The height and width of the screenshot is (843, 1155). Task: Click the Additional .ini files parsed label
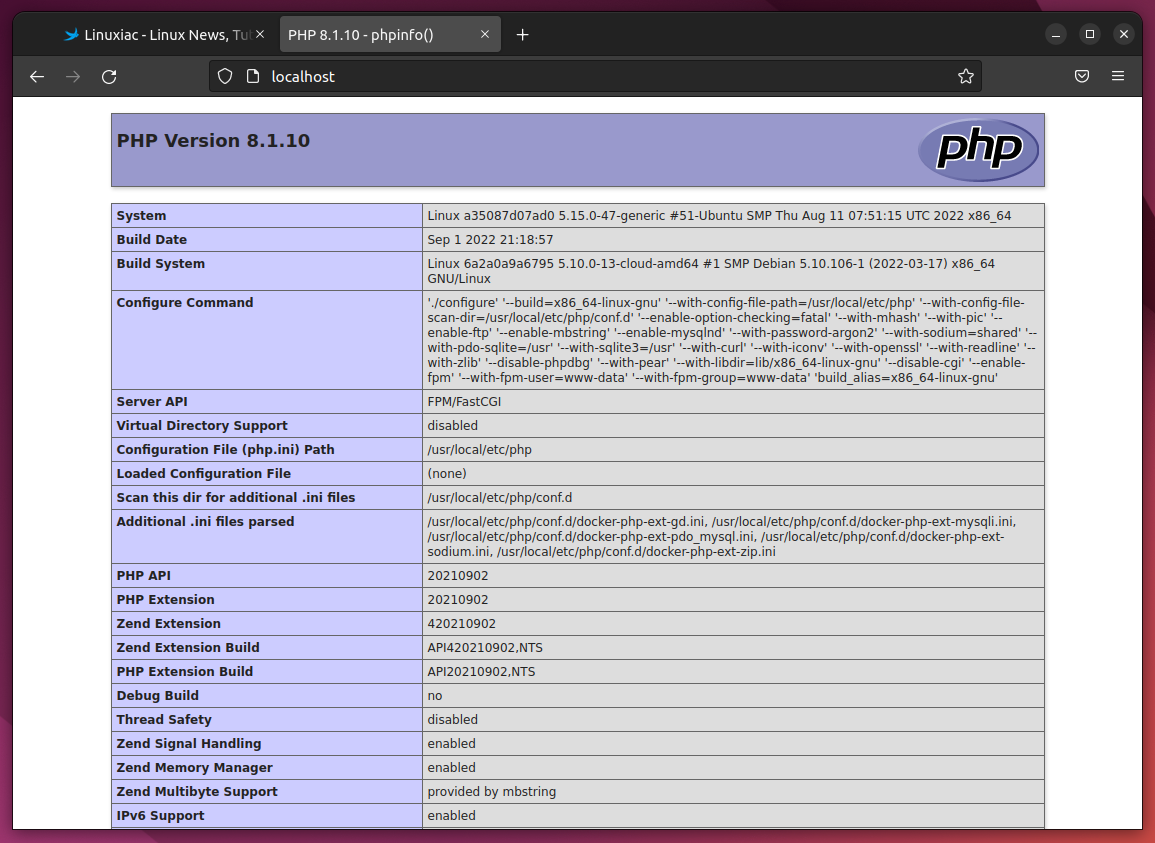206,522
